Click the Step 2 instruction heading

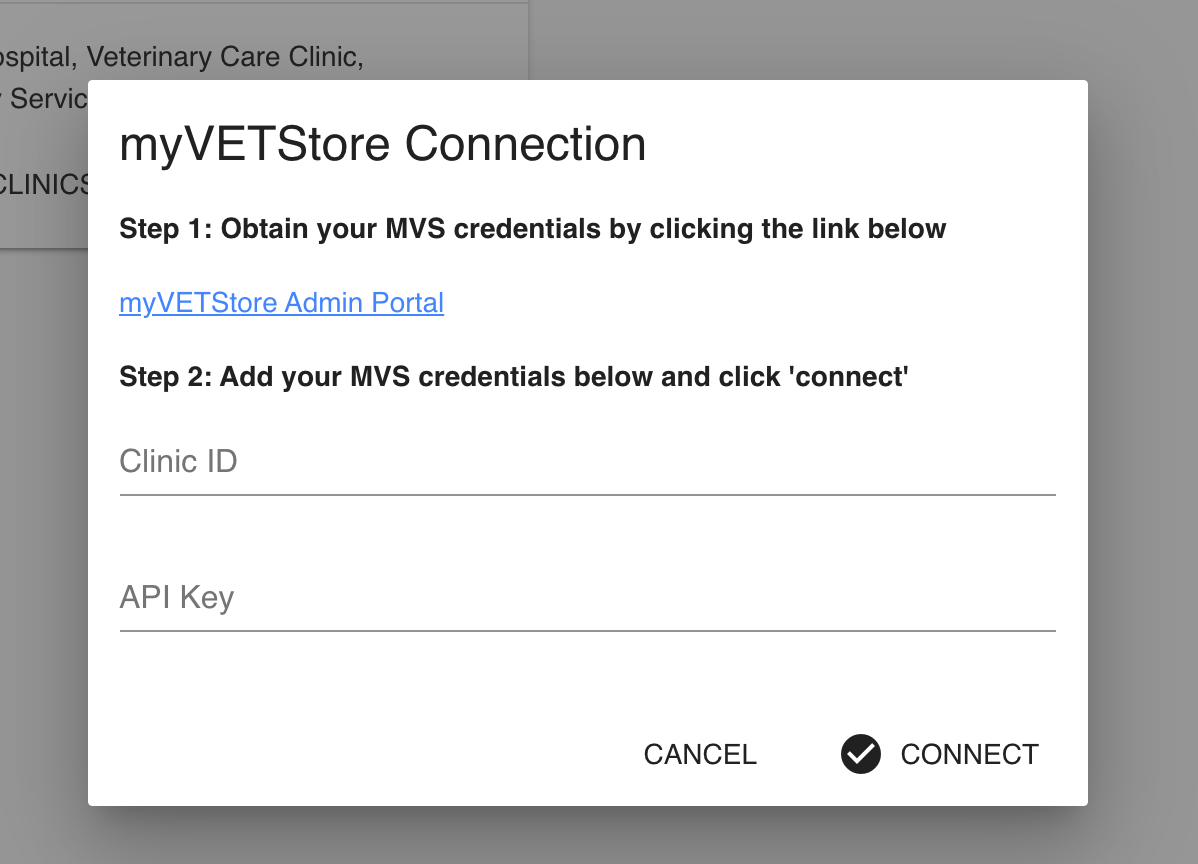point(514,377)
